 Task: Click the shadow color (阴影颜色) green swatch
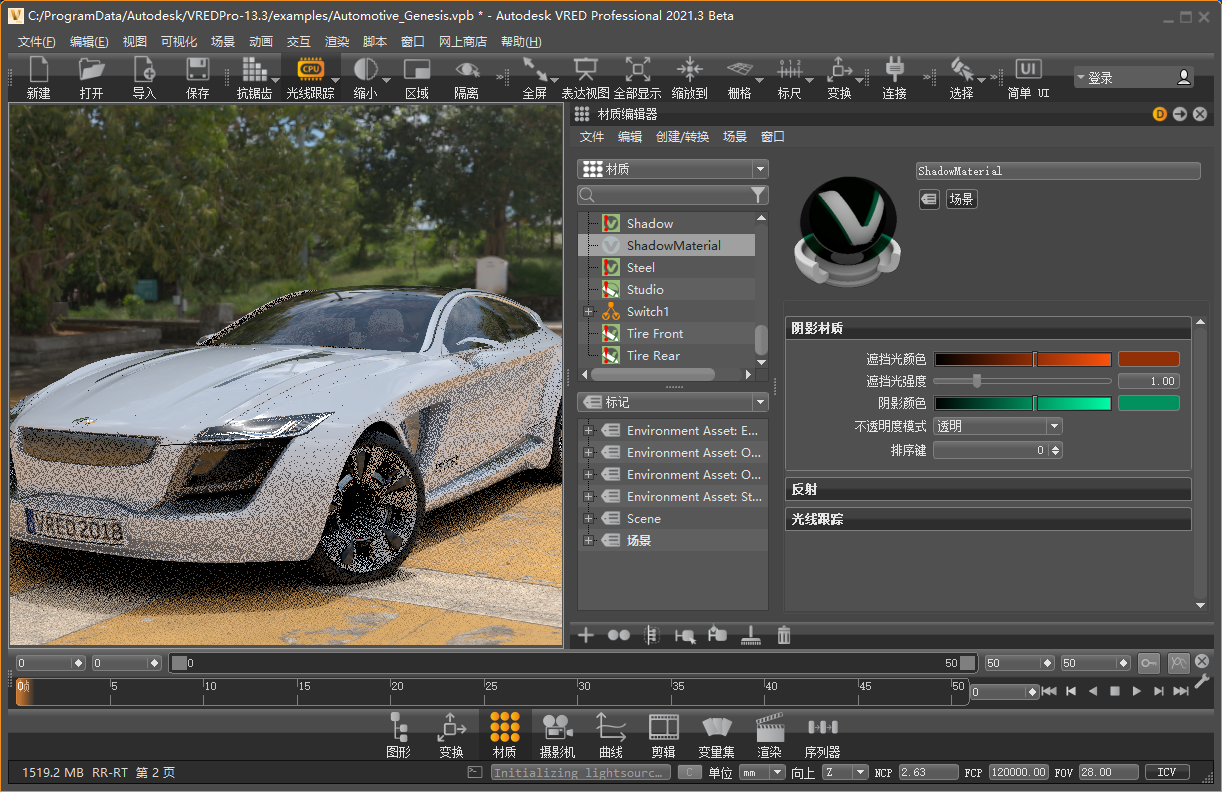click(1148, 403)
